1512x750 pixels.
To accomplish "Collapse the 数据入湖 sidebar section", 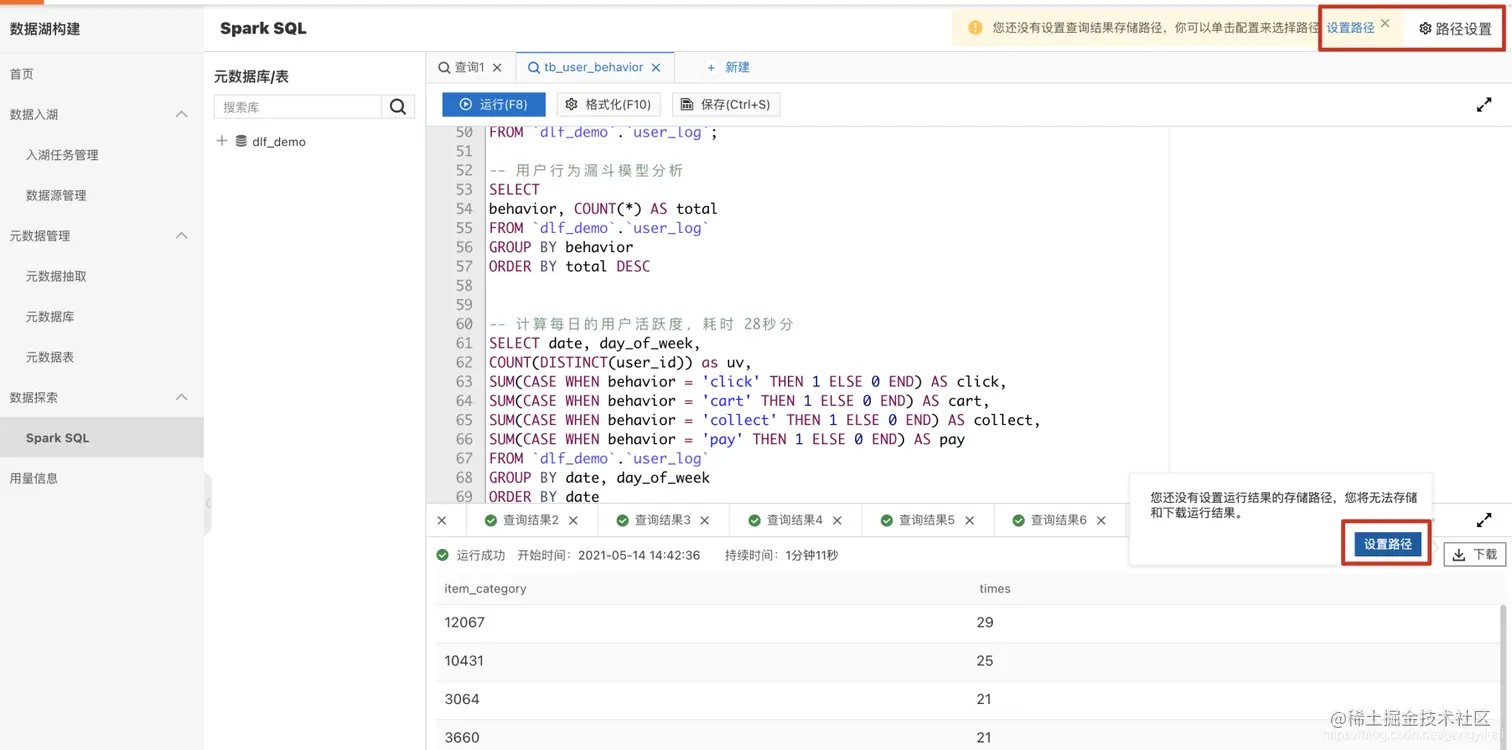I will pyautogui.click(x=182, y=115).
